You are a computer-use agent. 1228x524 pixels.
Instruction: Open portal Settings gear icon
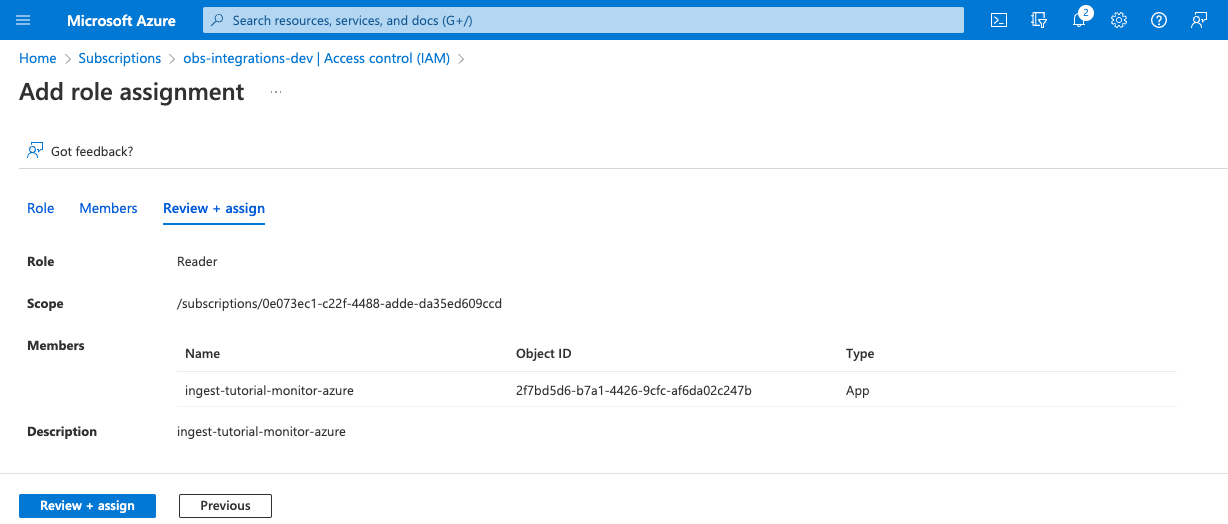(x=1119, y=20)
